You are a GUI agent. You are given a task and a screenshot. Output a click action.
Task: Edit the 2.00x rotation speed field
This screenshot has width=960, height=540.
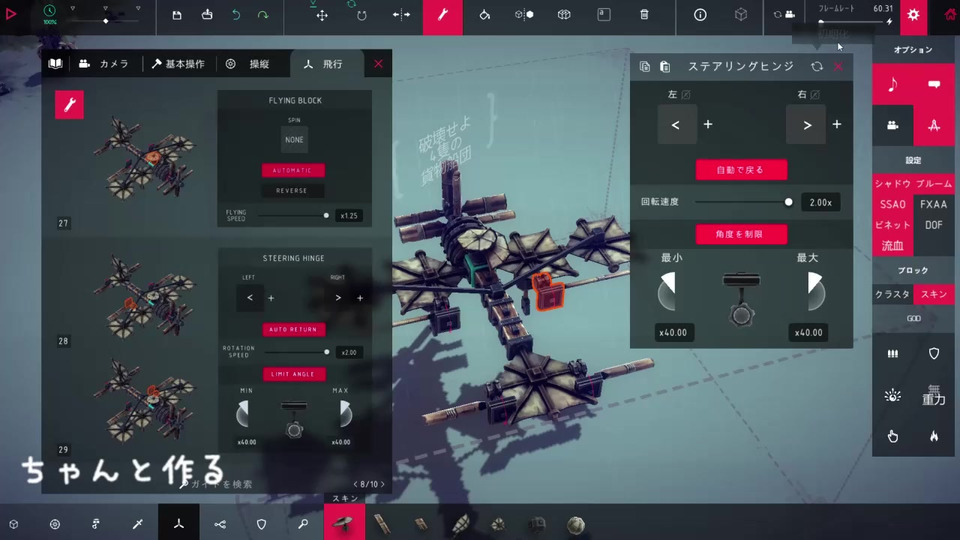coord(820,202)
